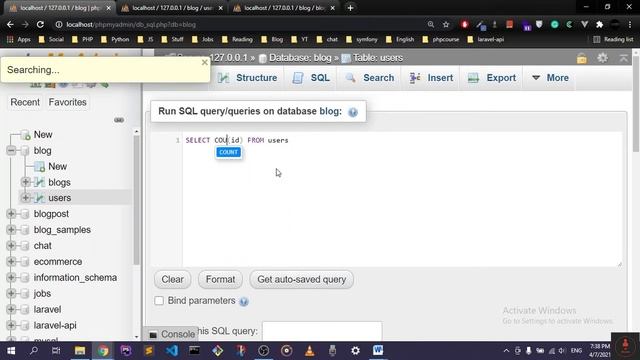The image size is (640, 360).
Task: Click the navigation link-toggle icon
Action: pyautogui.click(x=119, y=120)
